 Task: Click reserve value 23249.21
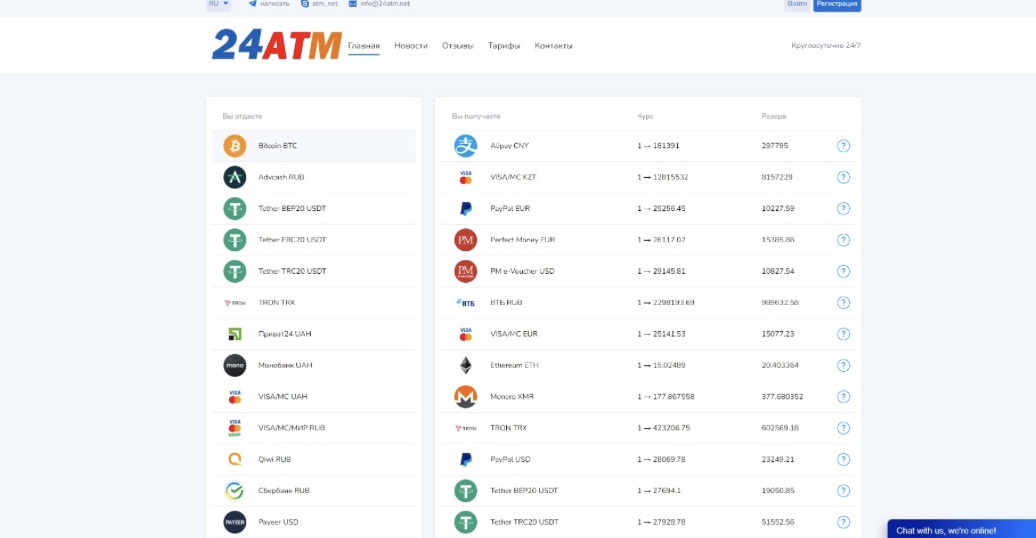coord(778,459)
